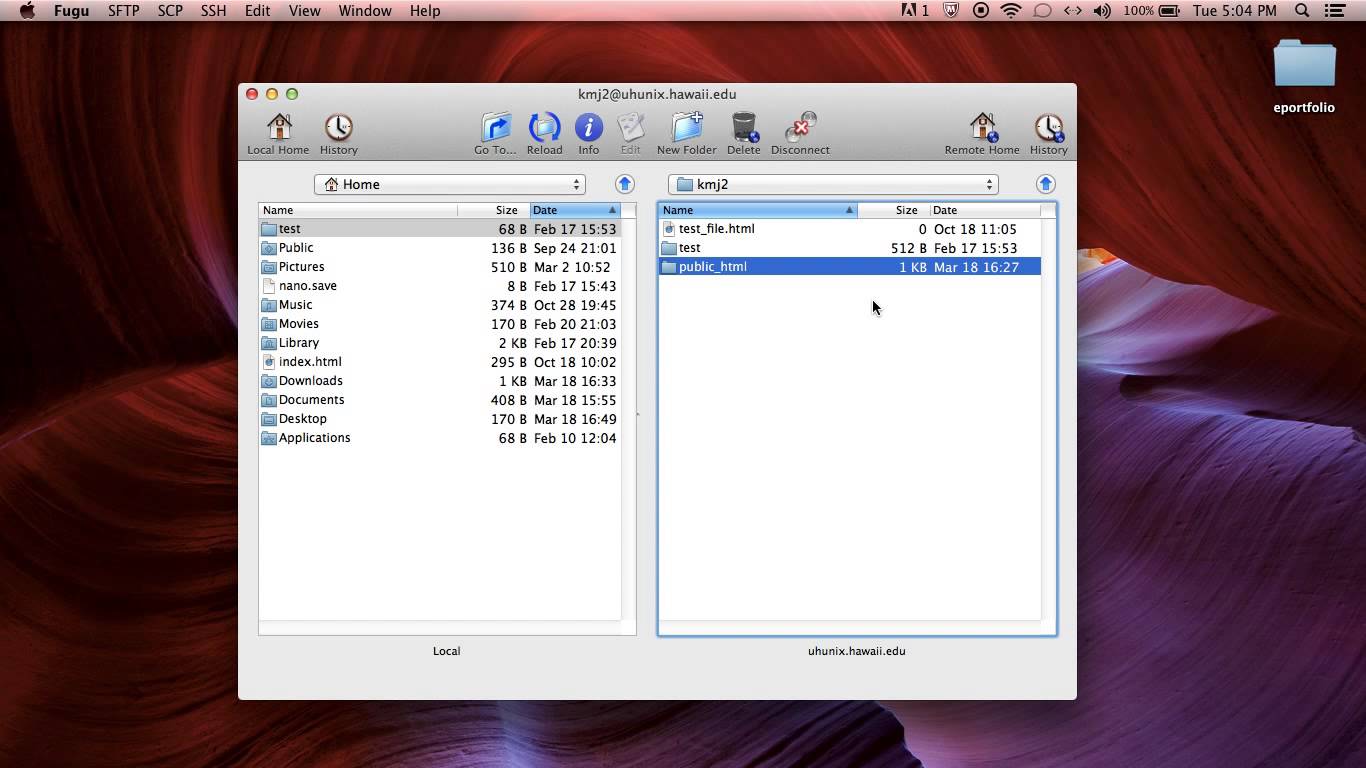This screenshot has height=768, width=1366.
Task: Click the Wi-Fi status icon
Action: click(x=1011, y=11)
